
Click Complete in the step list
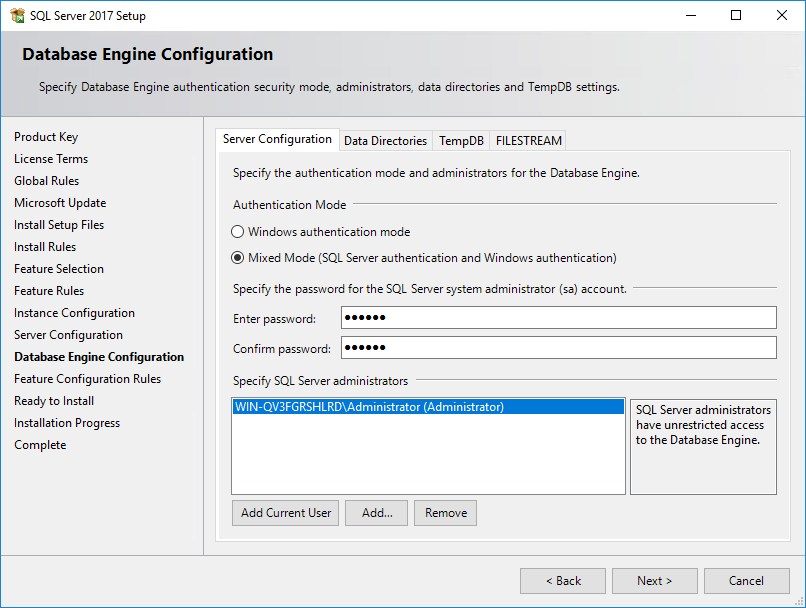(x=40, y=445)
